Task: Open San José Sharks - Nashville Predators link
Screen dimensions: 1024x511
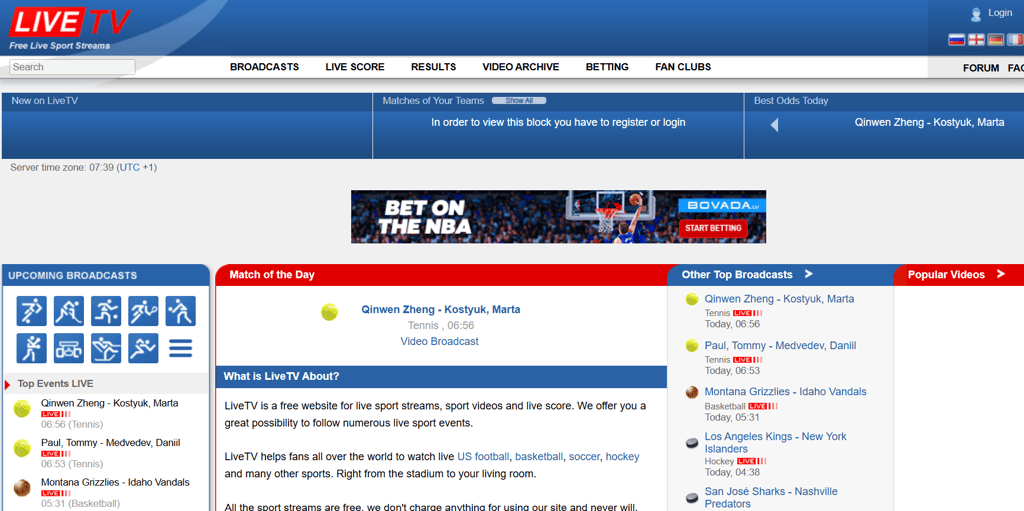Action: point(771,498)
